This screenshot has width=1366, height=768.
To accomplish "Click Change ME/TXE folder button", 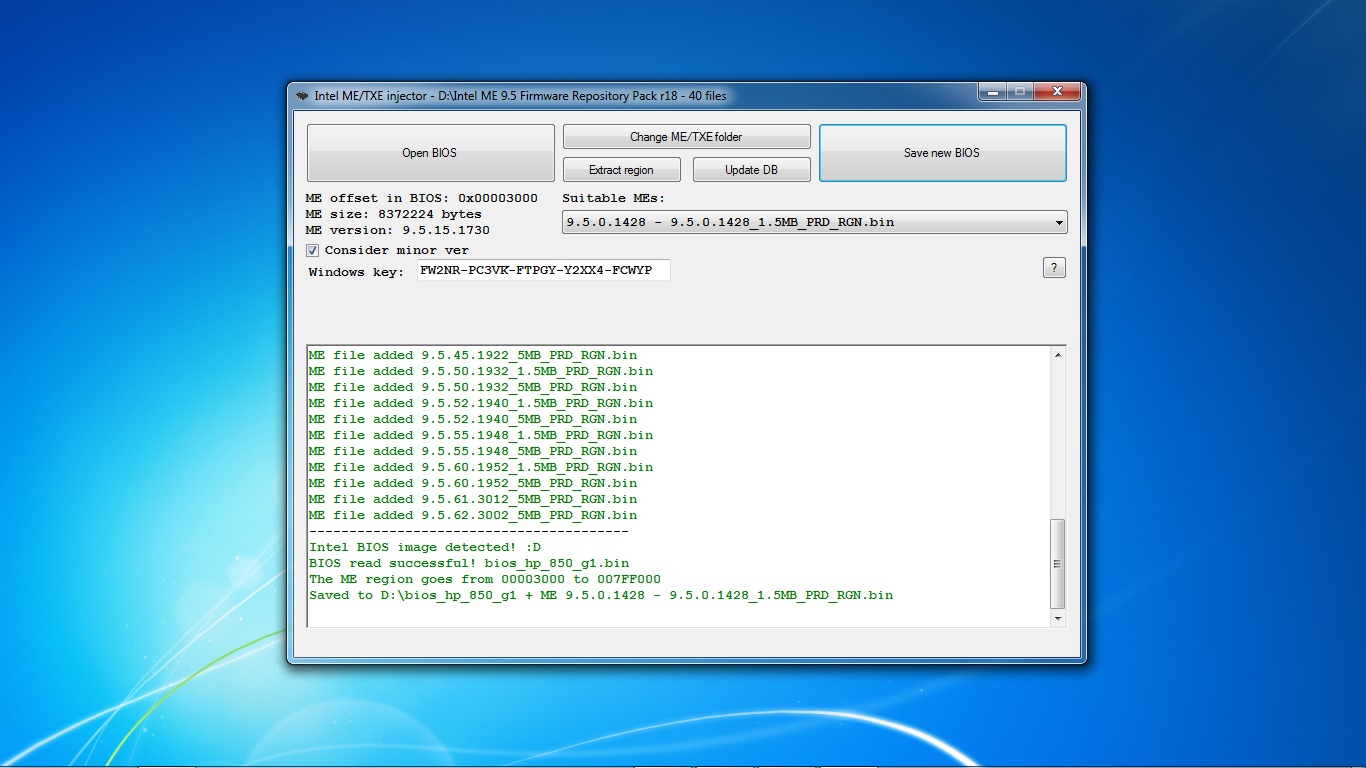I will [686, 137].
